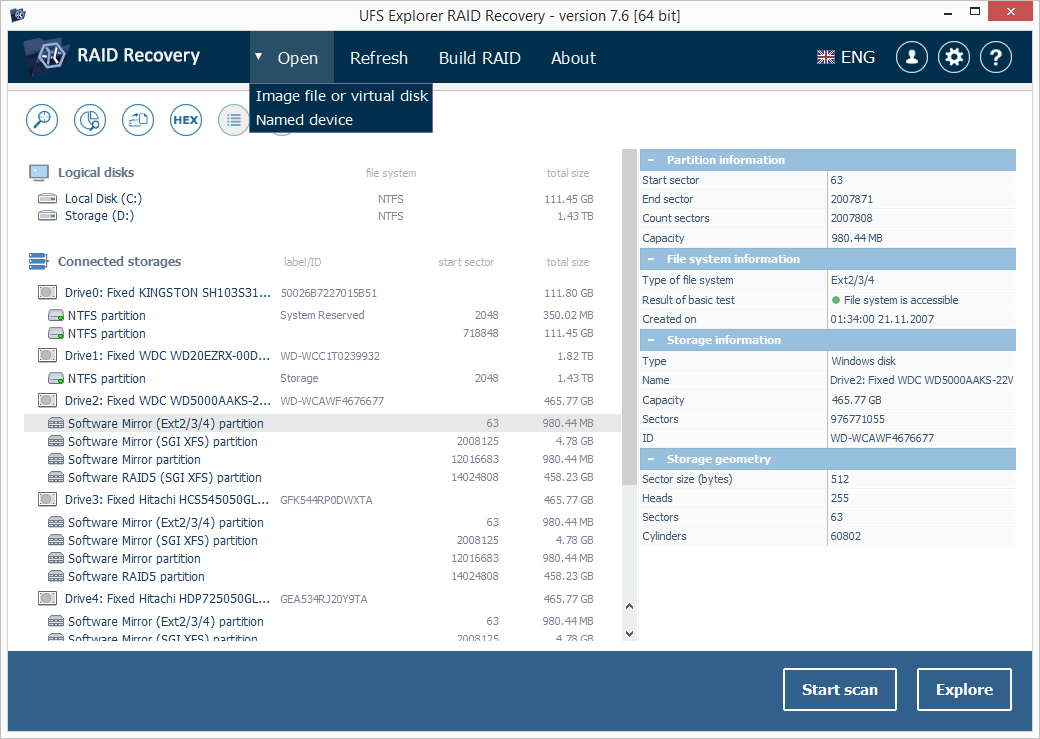Click Build RAID in the menu

click(480, 58)
